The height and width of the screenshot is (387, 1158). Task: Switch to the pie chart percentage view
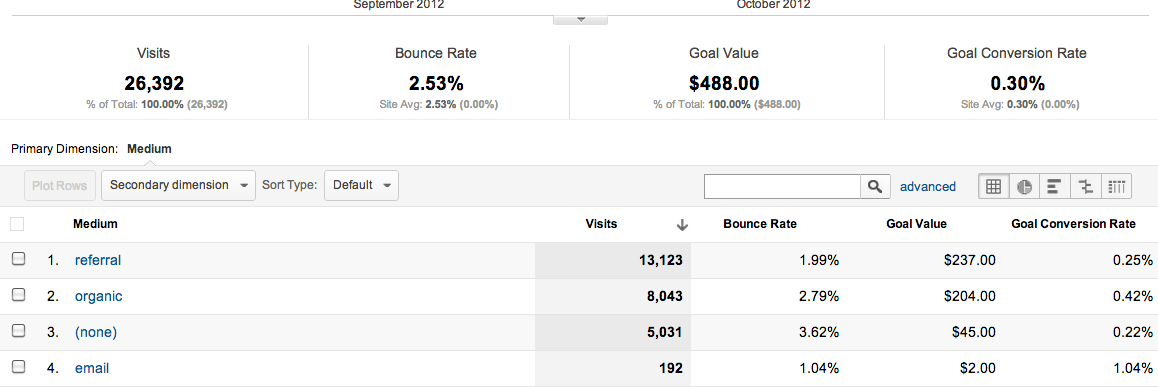[1024, 187]
